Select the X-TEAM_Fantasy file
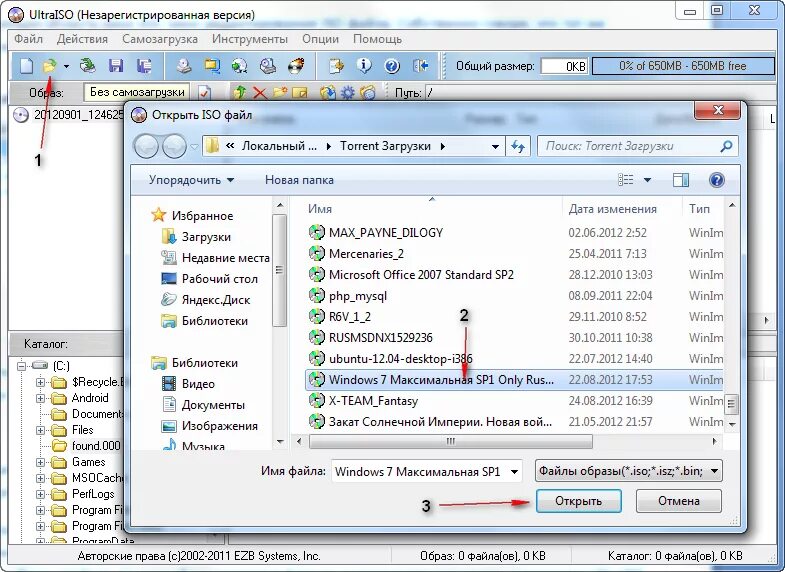The height and width of the screenshot is (572, 785). (x=373, y=401)
